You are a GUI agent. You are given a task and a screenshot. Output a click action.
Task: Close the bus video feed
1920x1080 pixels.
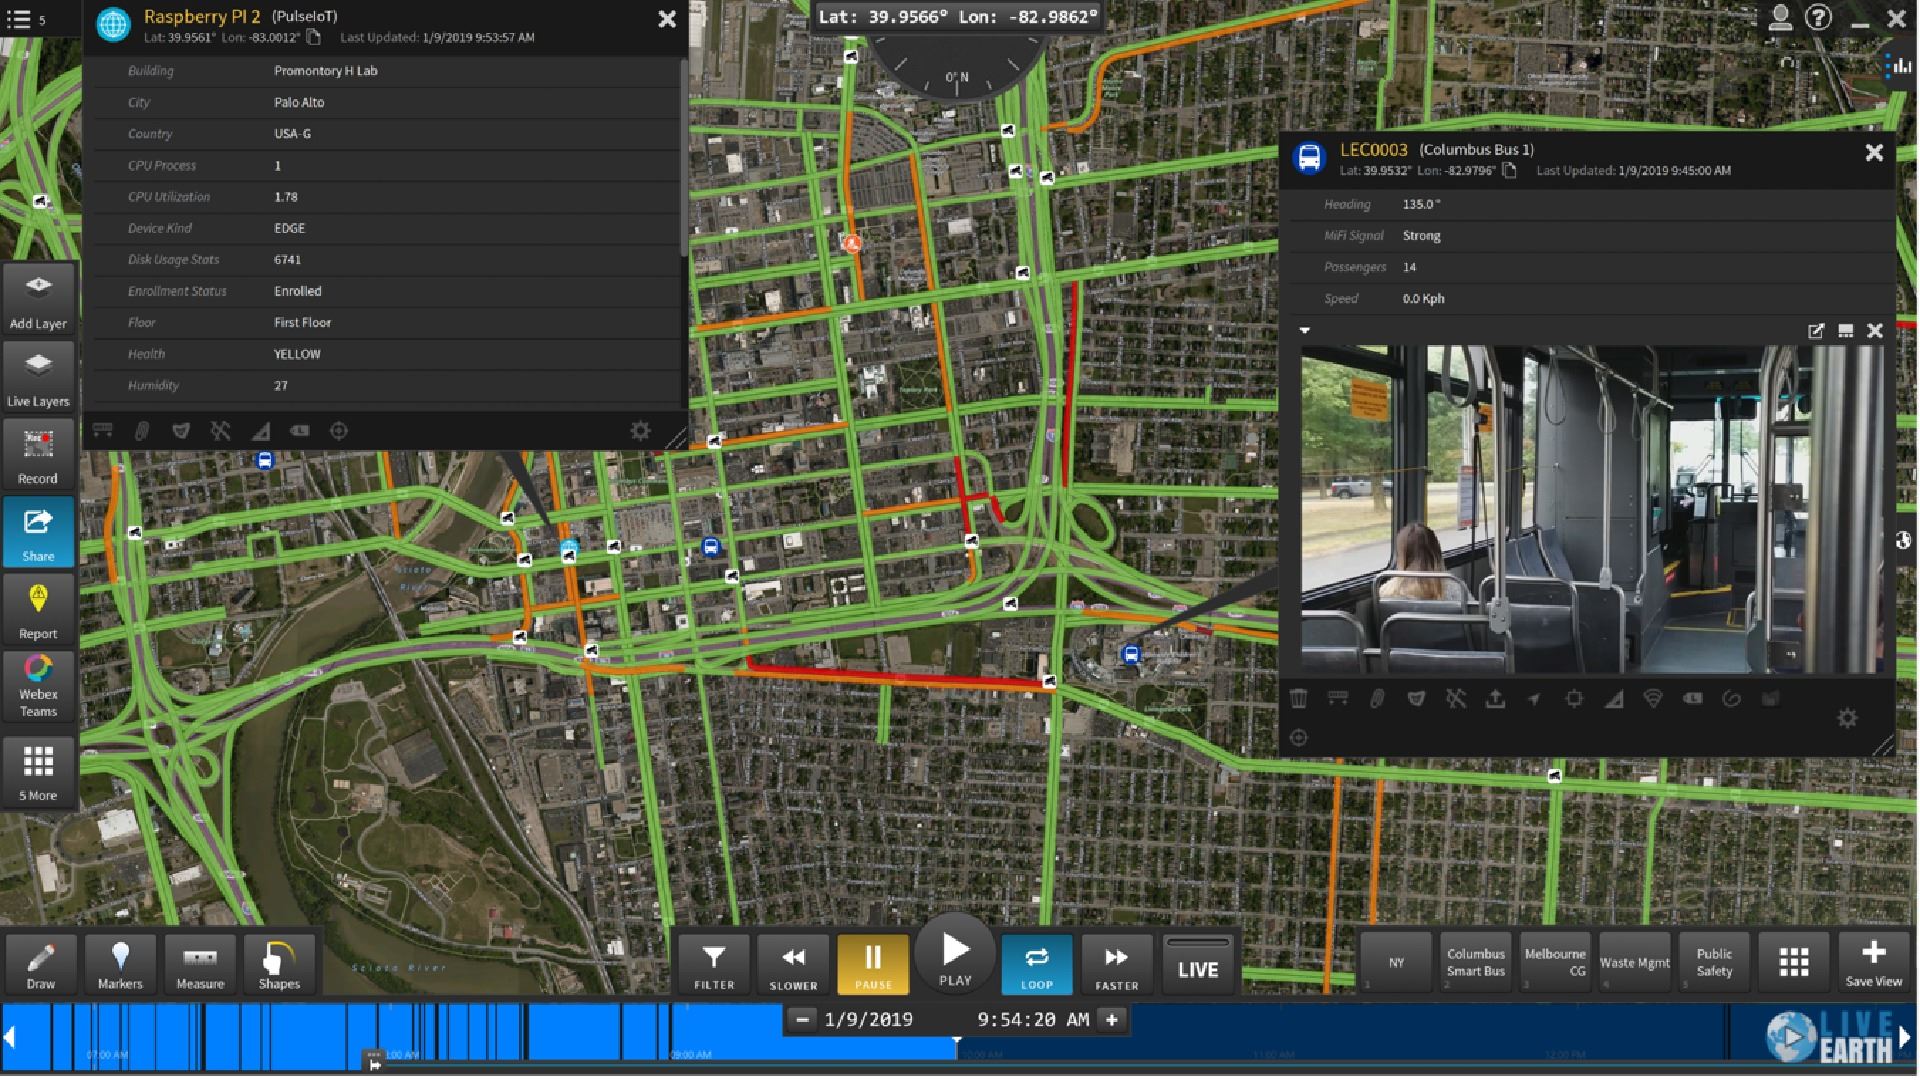click(x=1875, y=331)
